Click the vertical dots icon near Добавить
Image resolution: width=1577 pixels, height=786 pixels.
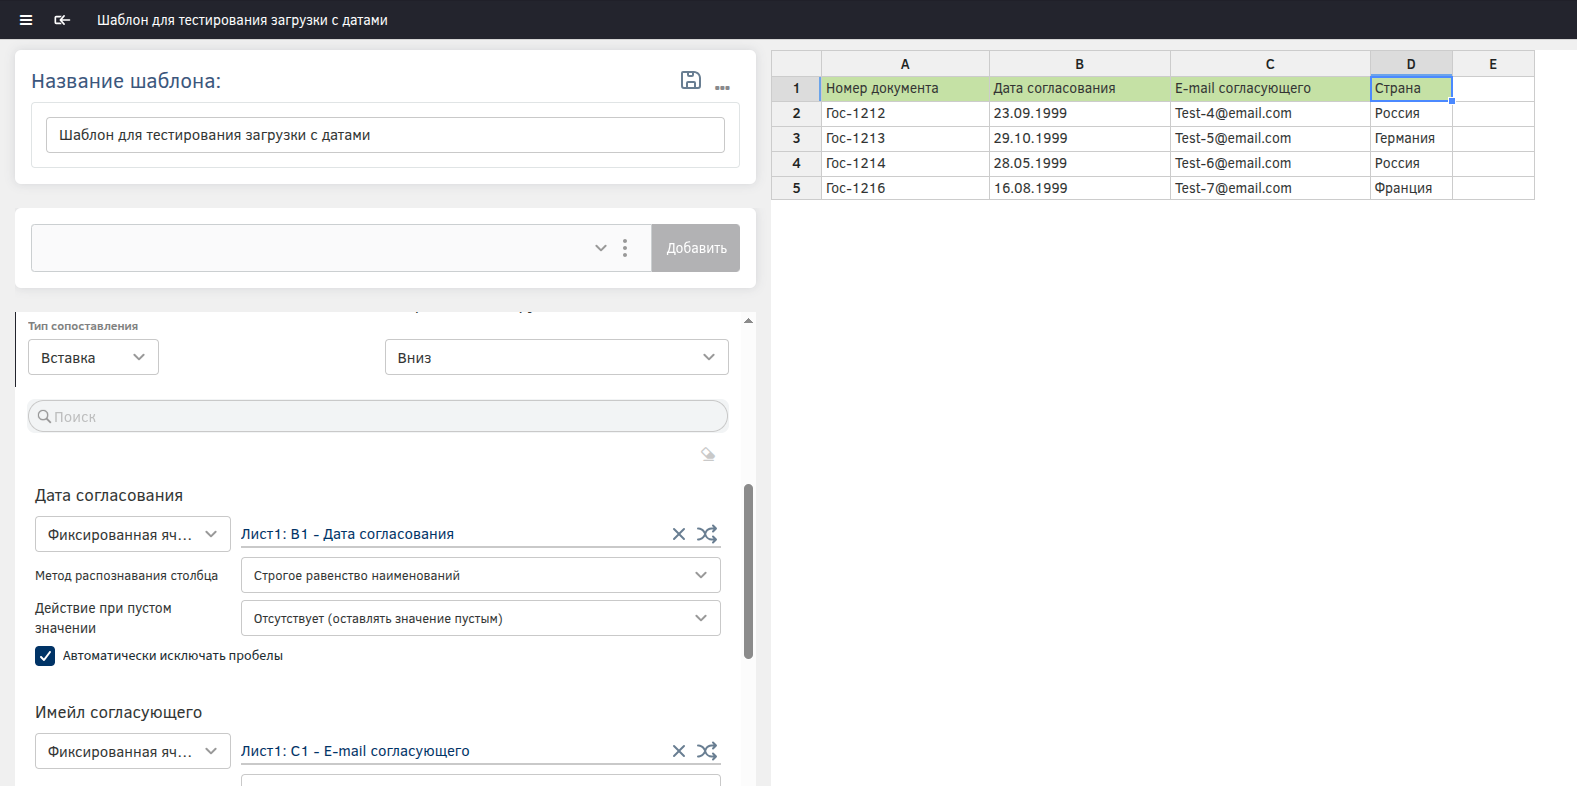click(625, 248)
